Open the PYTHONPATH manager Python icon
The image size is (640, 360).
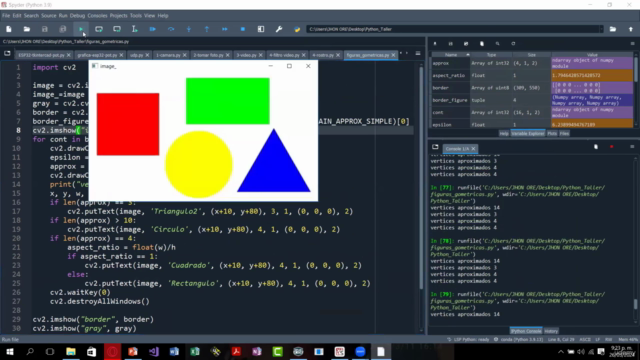coord(297,29)
